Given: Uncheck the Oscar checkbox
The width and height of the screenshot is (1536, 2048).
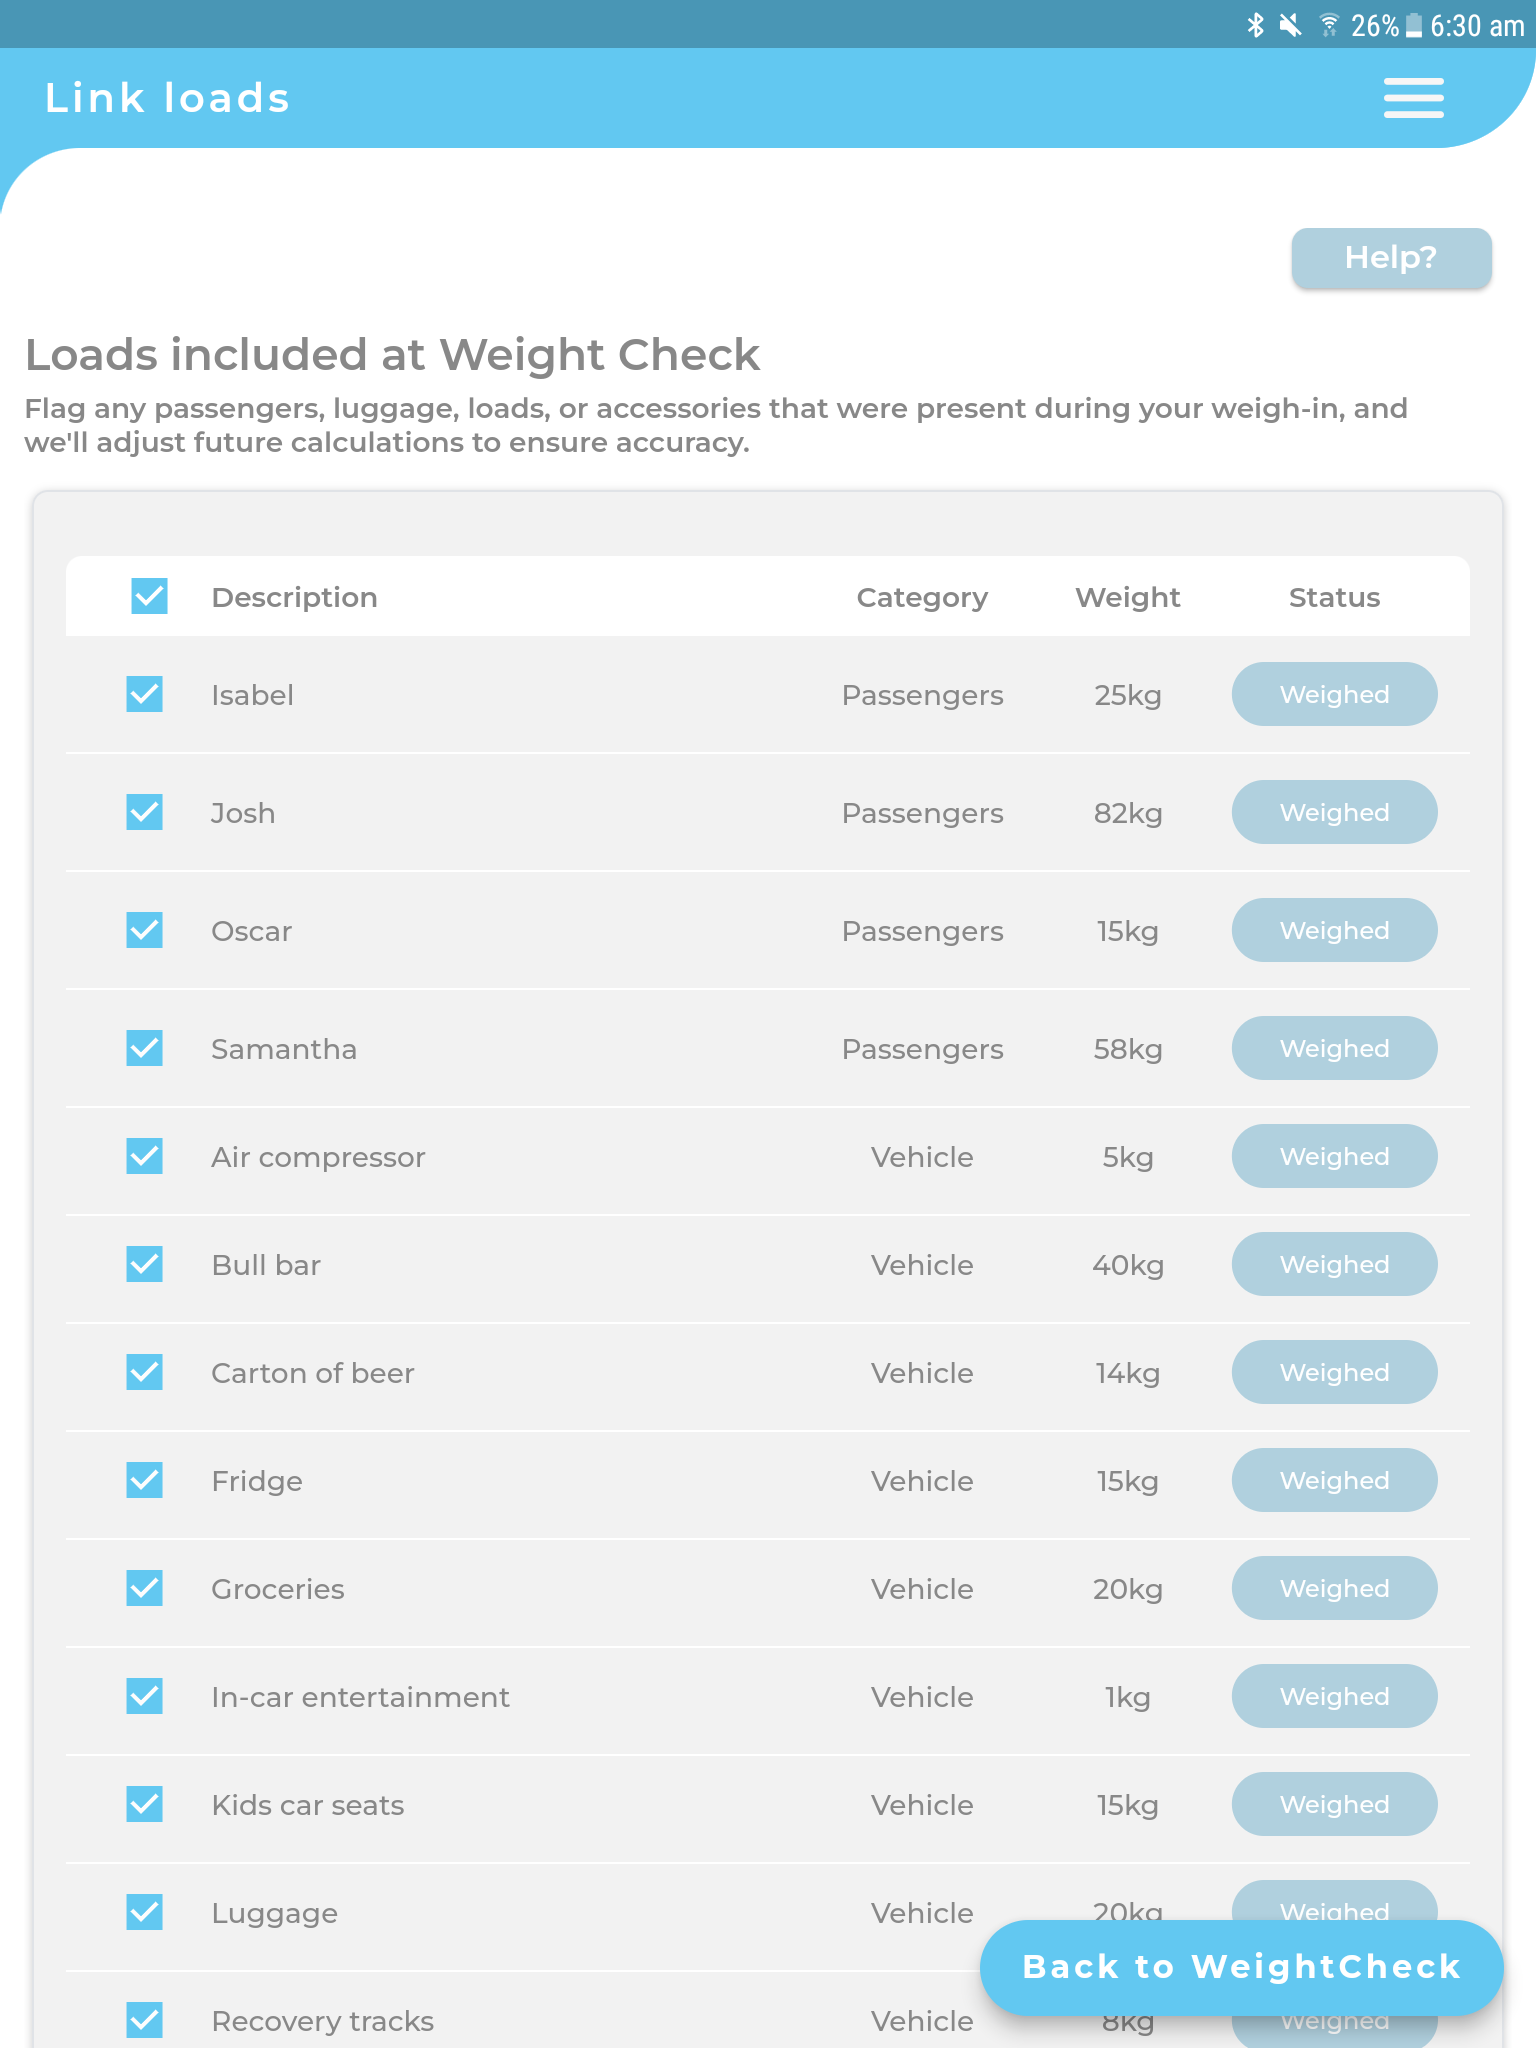Looking at the screenshot, I should tap(144, 930).
